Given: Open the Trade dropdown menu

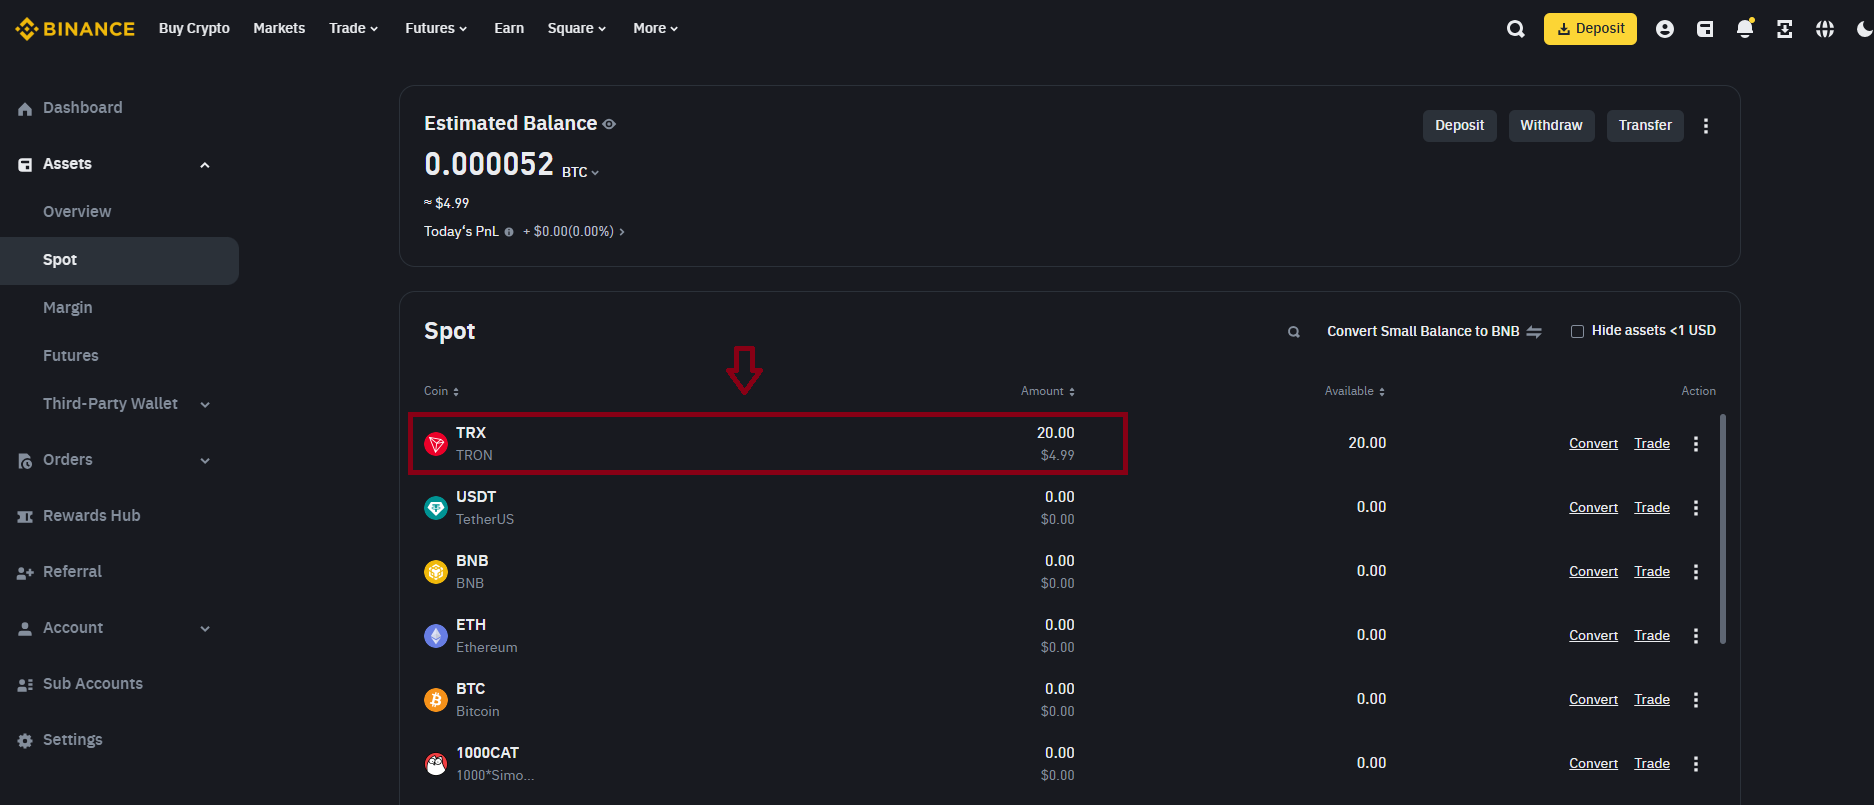Looking at the screenshot, I should coord(354,29).
